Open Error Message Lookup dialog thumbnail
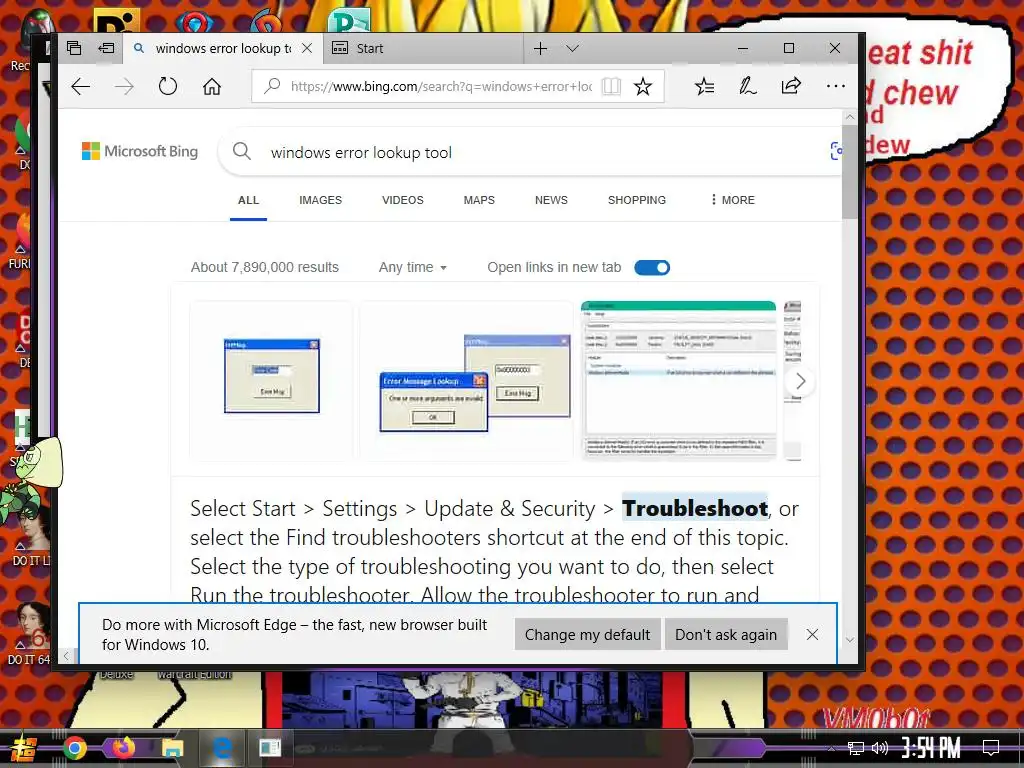The height and width of the screenshot is (768, 1024). click(x=466, y=381)
